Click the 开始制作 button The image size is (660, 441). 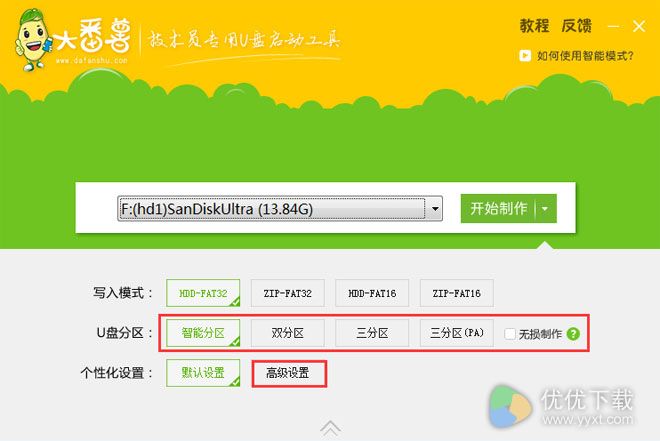tap(498, 208)
